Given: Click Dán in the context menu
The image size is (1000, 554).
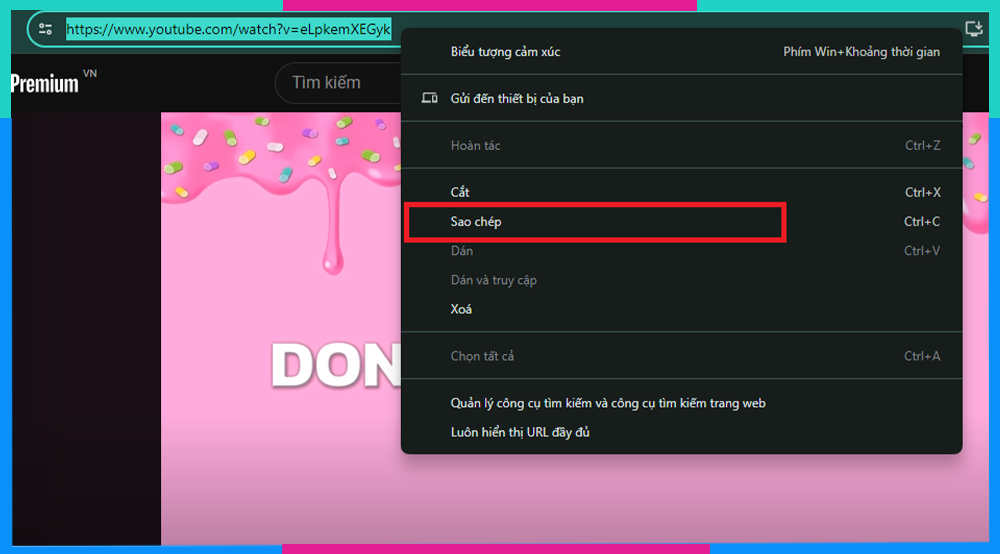Looking at the screenshot, I should point(462,251).
